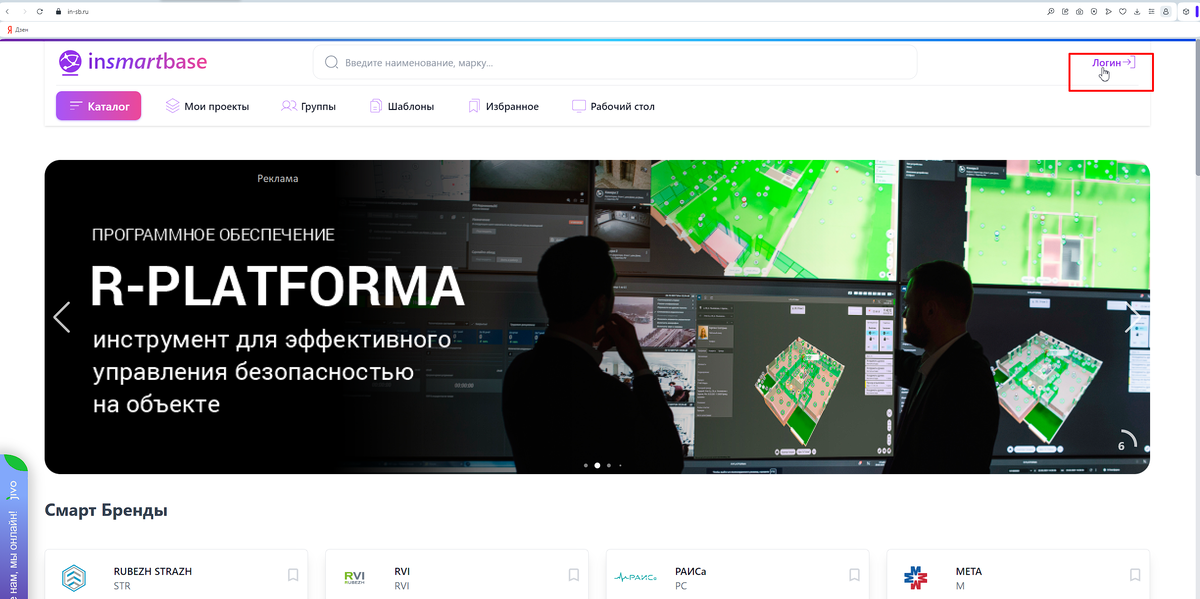This screenshot has width=1200, height=599.
Task: Open the browser downloads icon
Action: coord(1135,11)
